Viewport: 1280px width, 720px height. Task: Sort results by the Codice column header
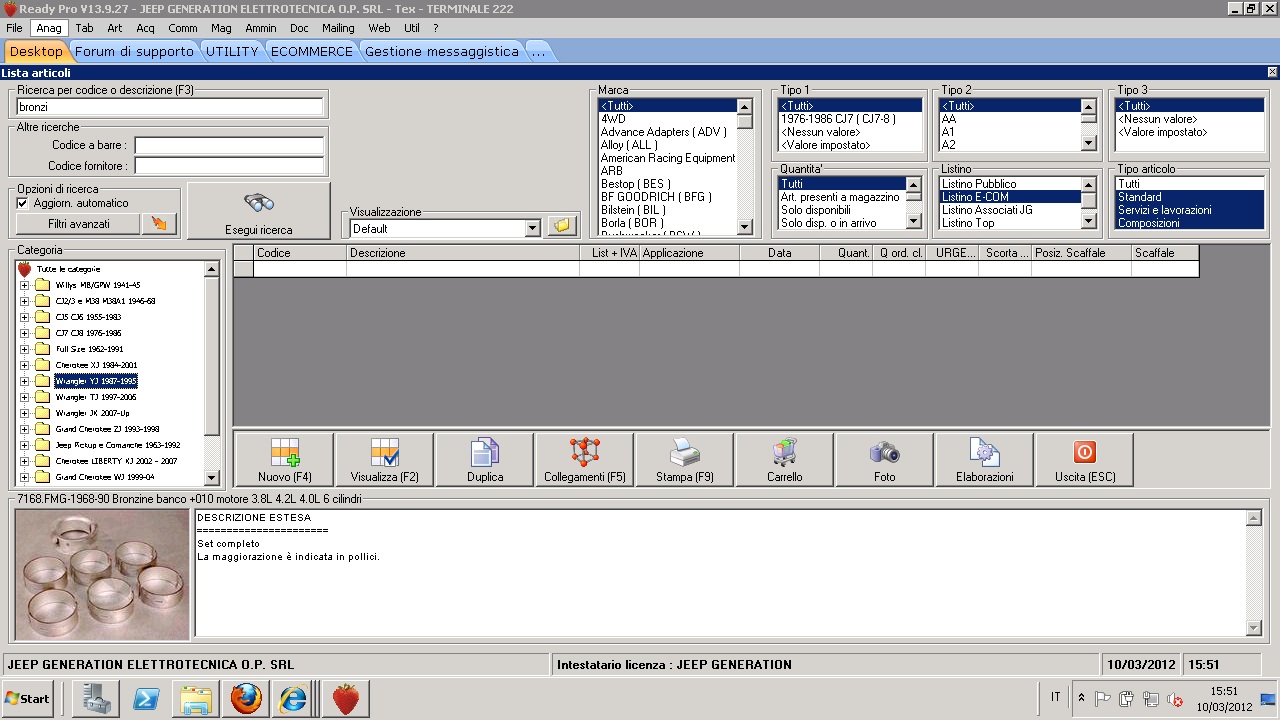tap(300, 253)
